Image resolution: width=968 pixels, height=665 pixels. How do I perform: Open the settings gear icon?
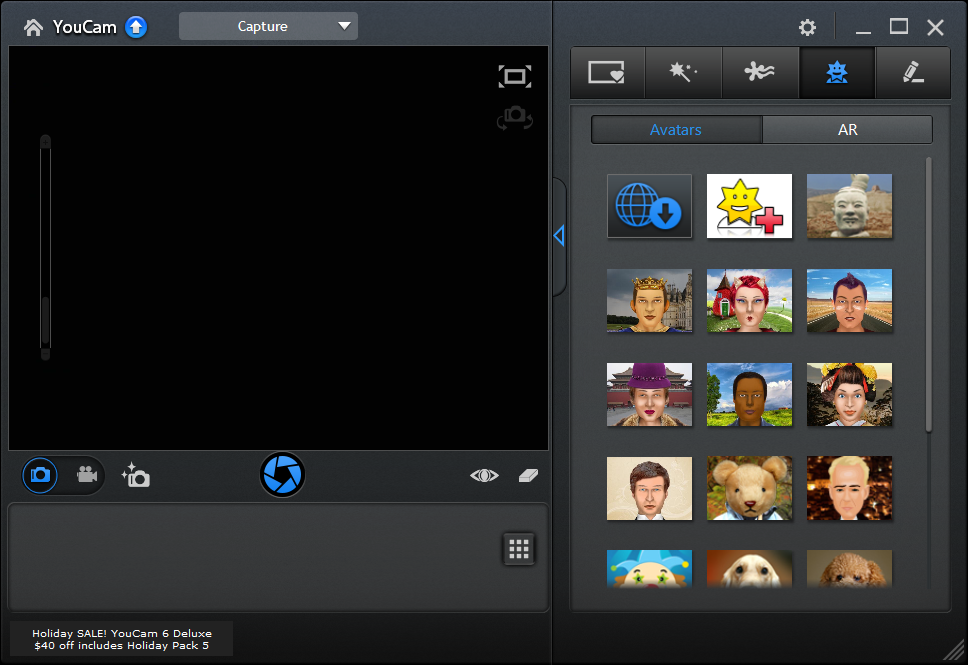[x=807, y=28]
